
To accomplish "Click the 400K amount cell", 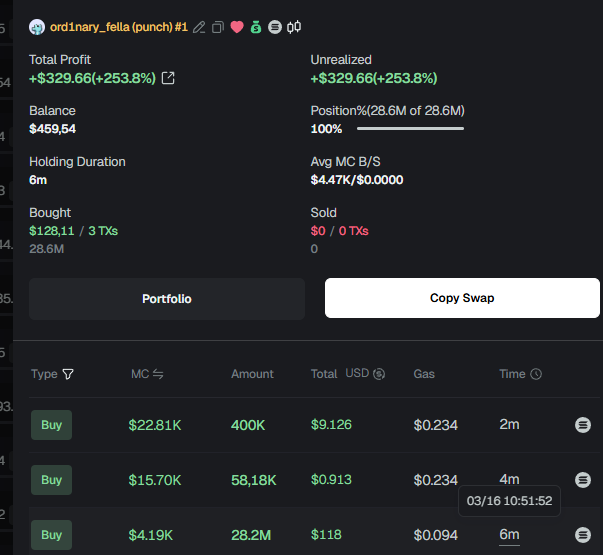I will pyautogui.click(x=248, y=425).
